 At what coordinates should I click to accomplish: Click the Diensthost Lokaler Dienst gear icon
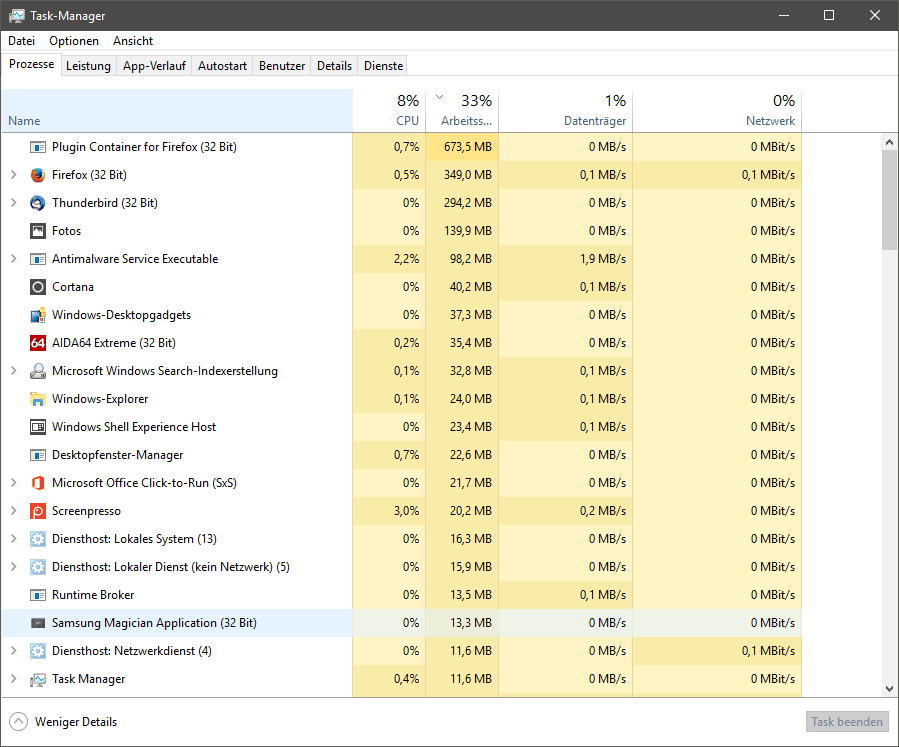point(38,567)
